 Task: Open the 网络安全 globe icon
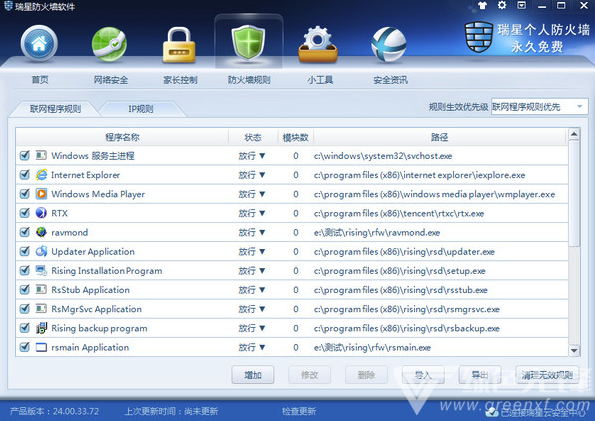pos(109,44)
